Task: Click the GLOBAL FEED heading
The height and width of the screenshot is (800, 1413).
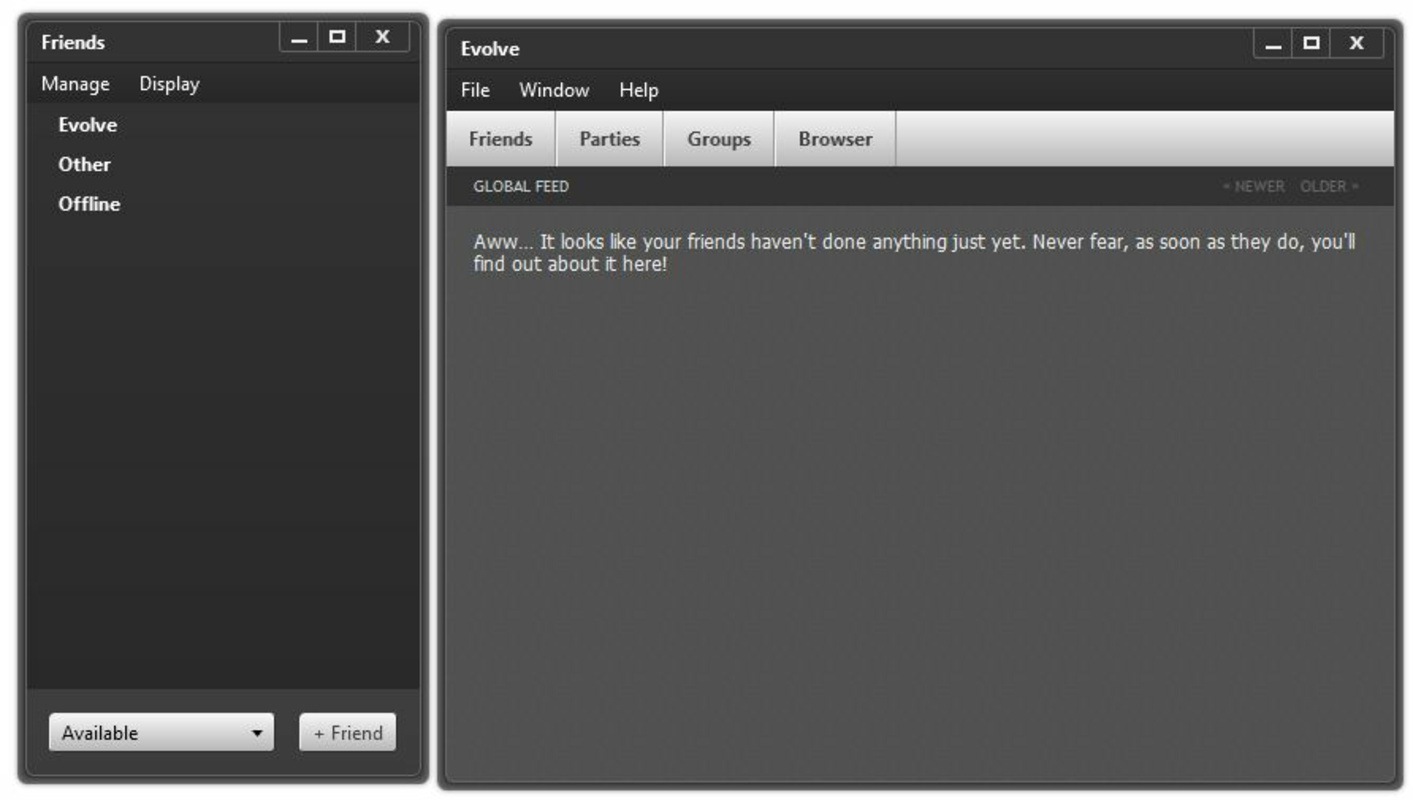Action: [521, 186]
